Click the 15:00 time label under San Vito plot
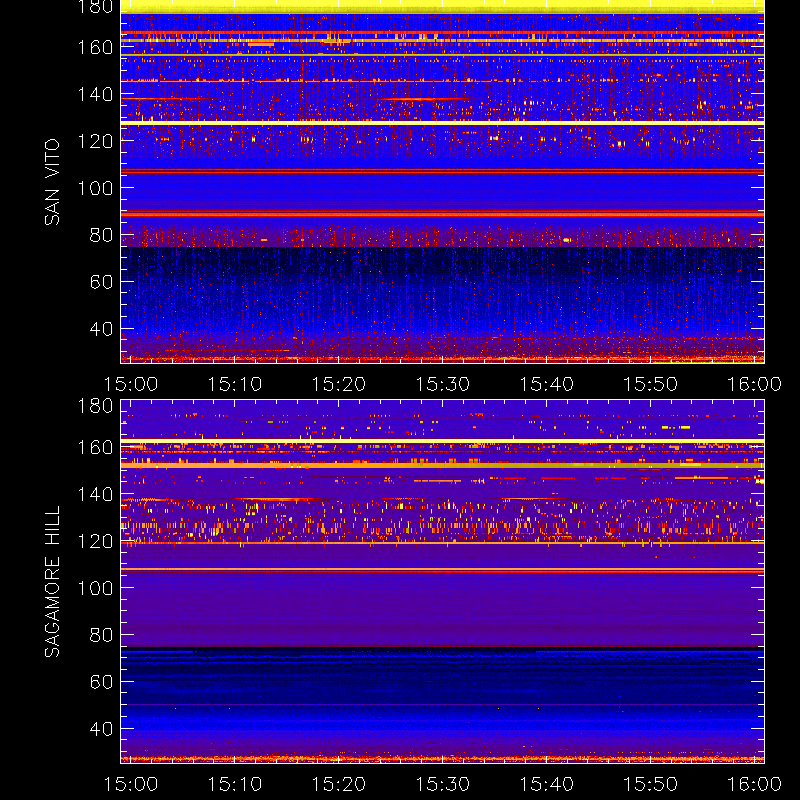 point(131,384)
